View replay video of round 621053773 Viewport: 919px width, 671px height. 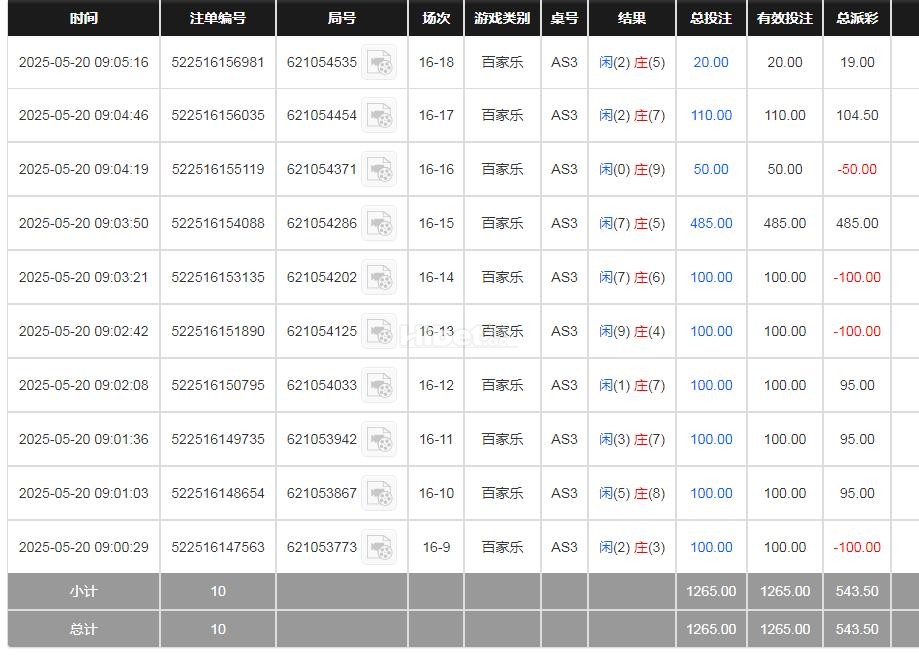(379, 548)
